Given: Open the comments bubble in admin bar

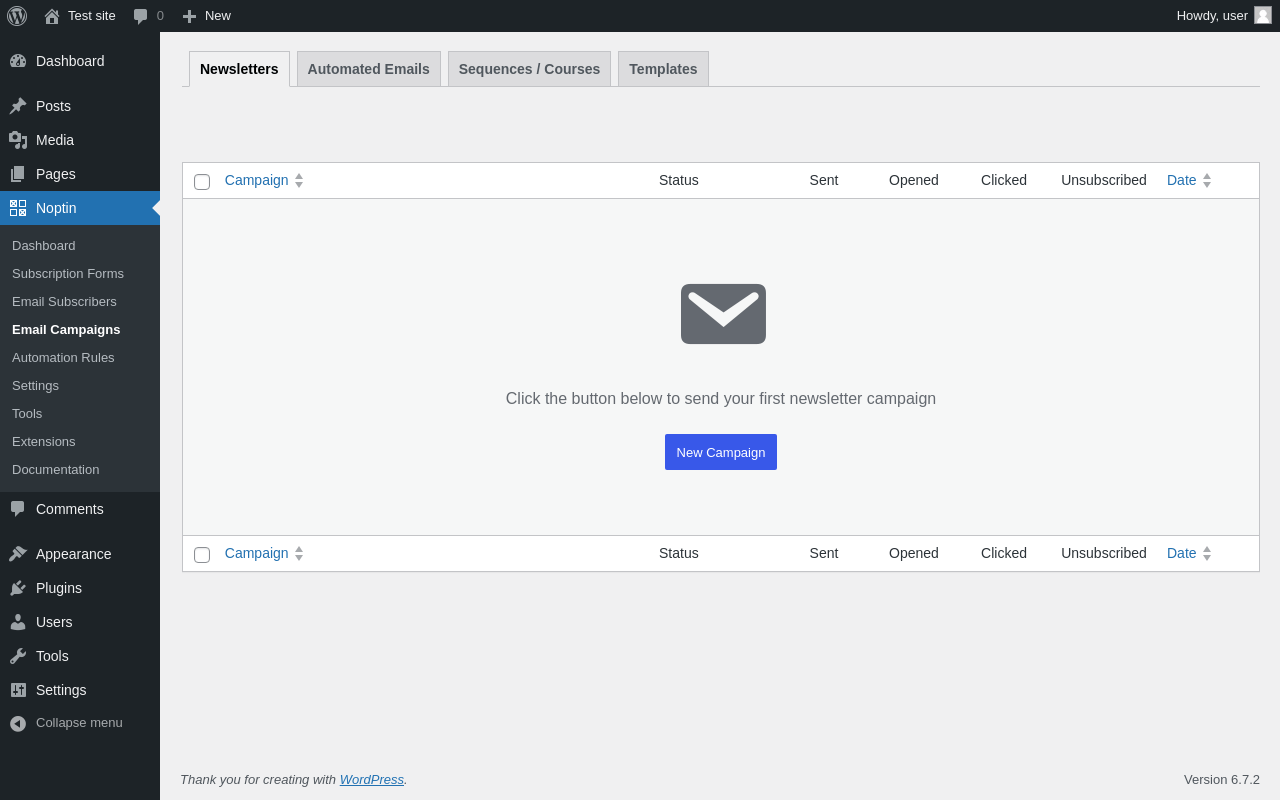Looking at the screenshot, I should 140,16.
